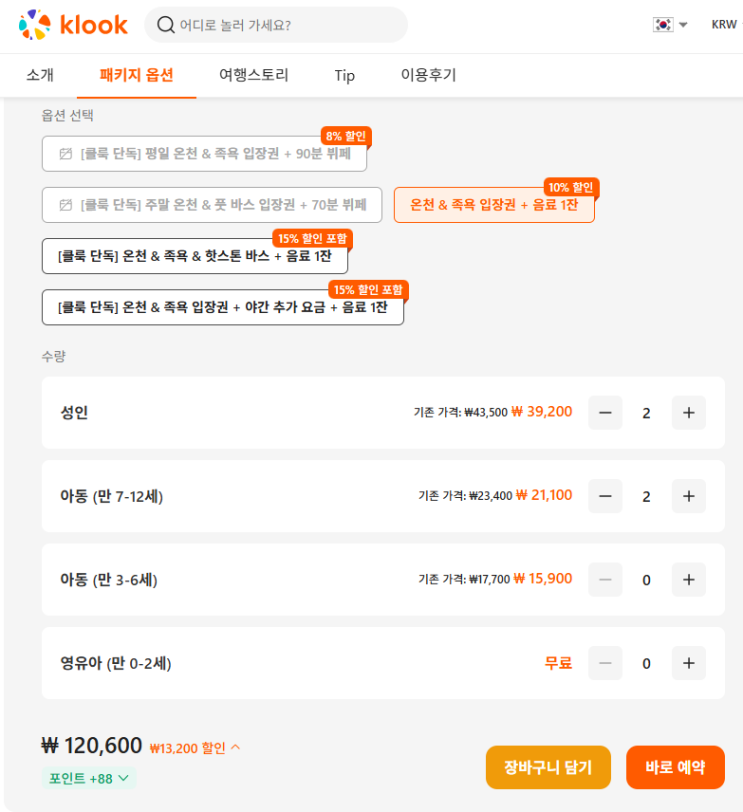Increase adult (성인) quantity with plus

pyautogui.click(x=688, y=412)
